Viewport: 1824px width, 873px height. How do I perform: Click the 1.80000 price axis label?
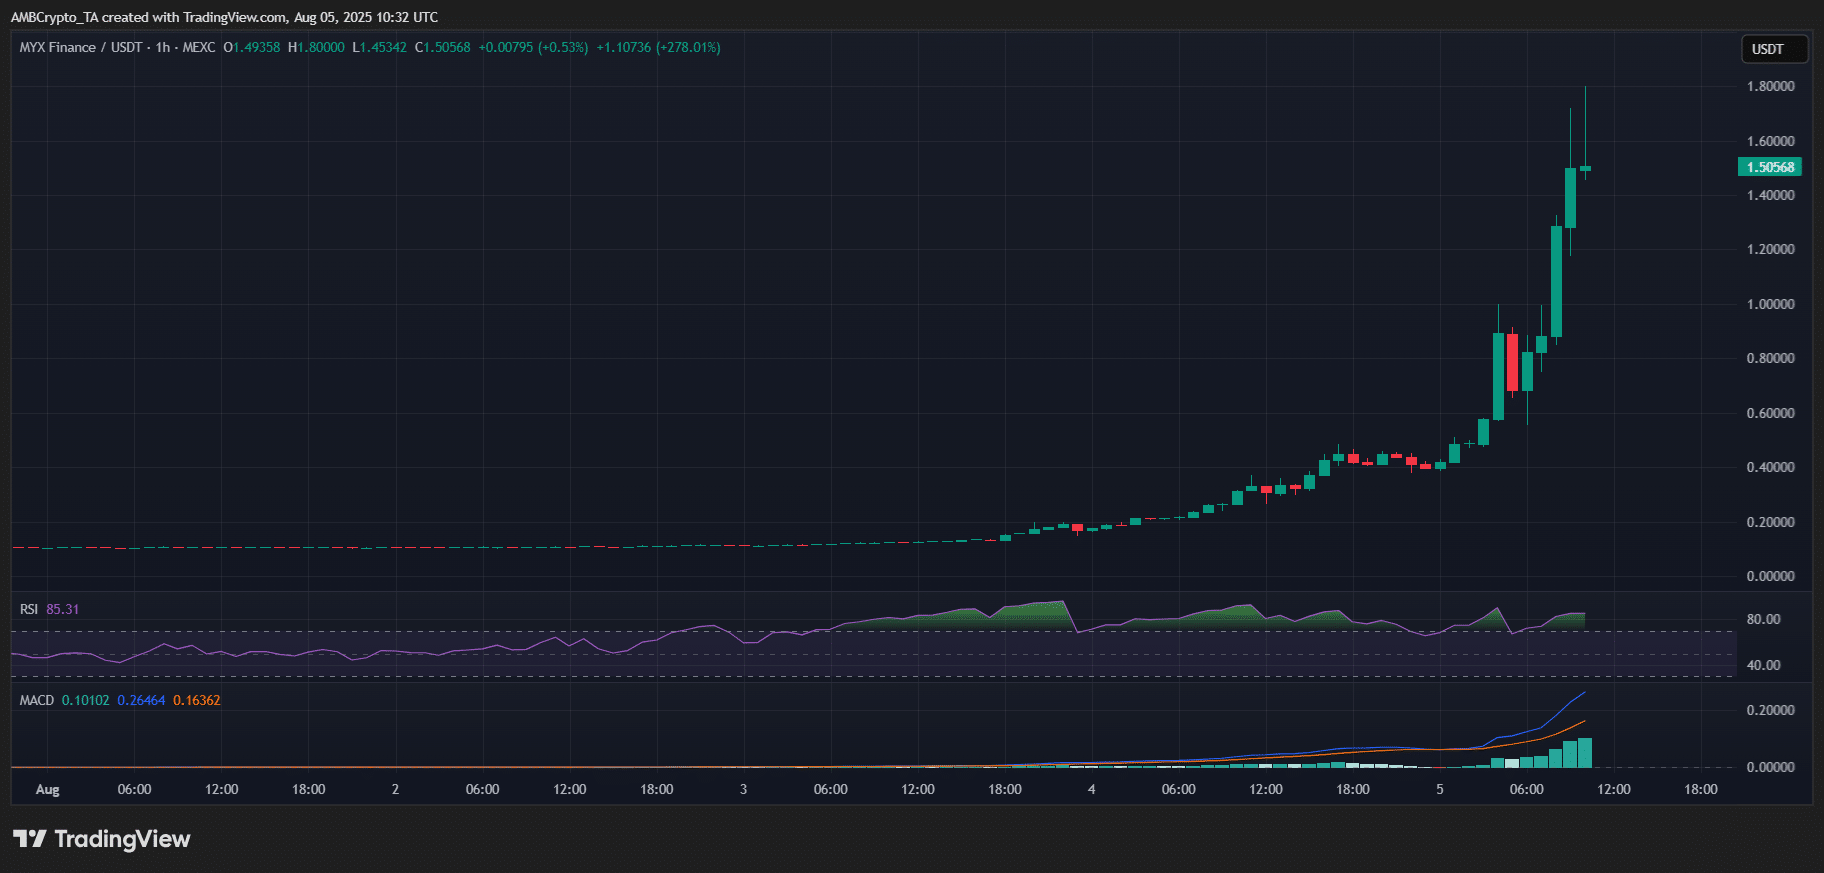click(1770, 86)
